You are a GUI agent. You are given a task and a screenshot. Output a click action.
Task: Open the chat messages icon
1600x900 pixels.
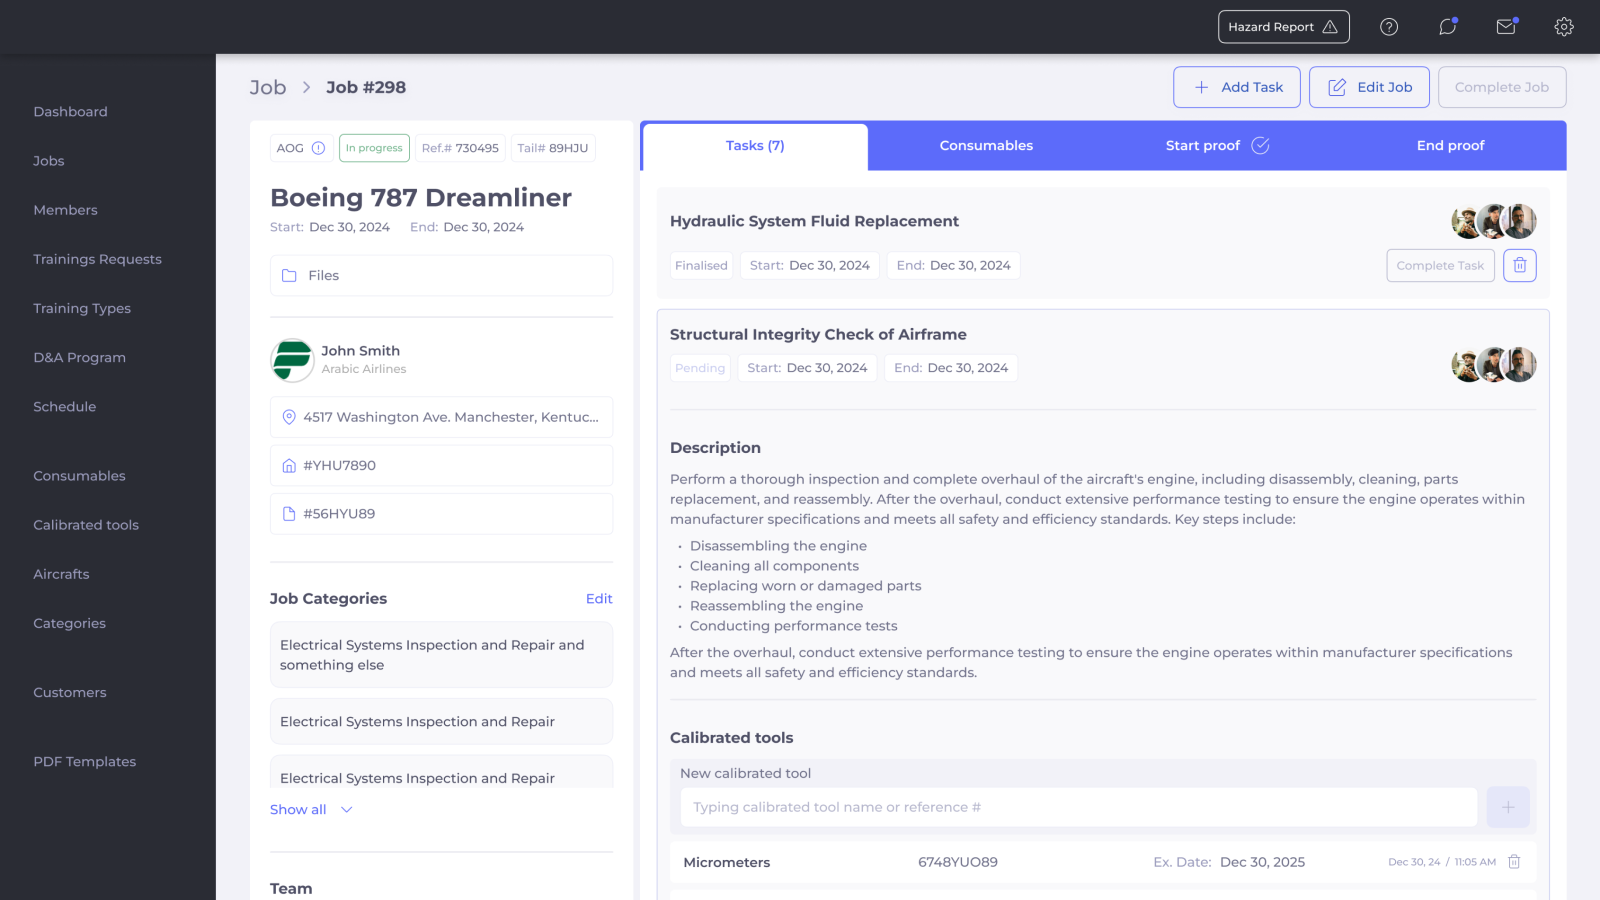1447,27
